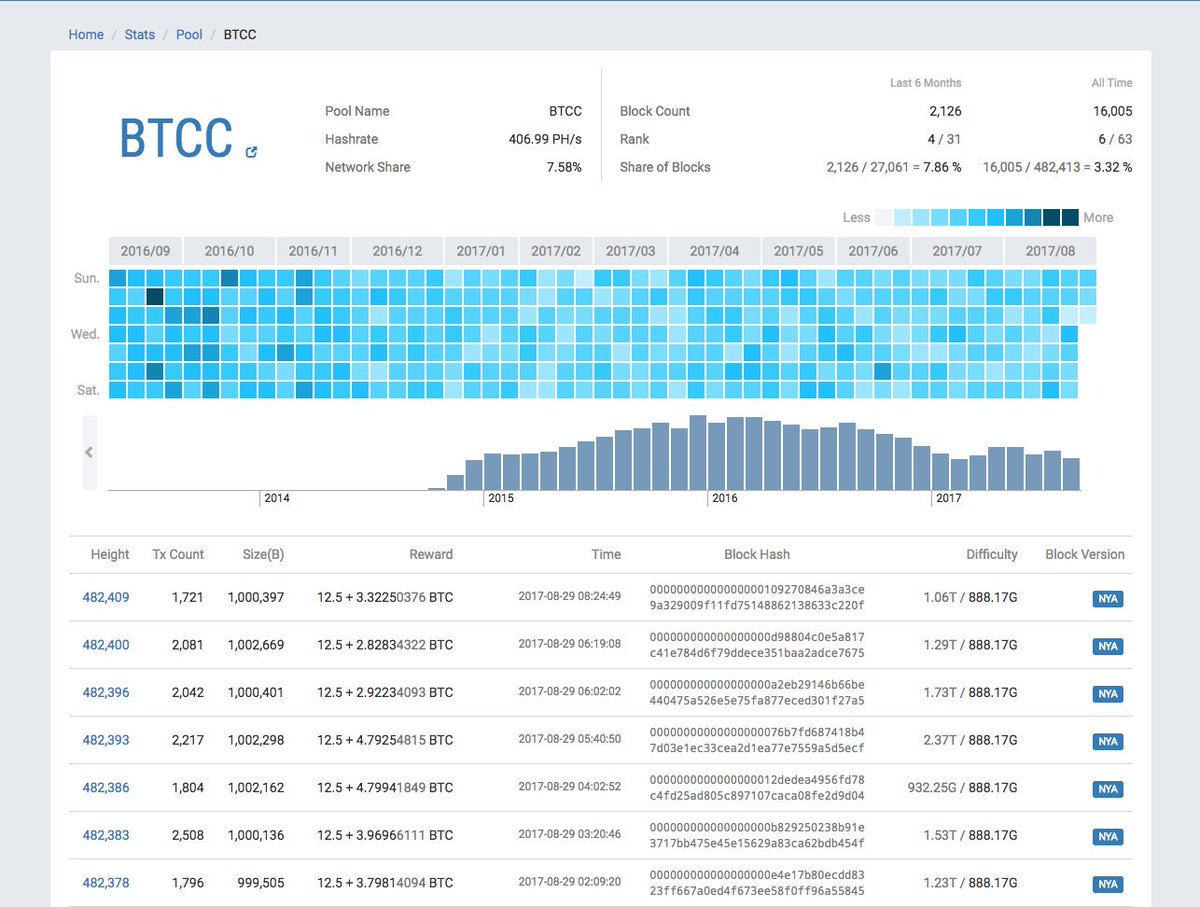Click the 2015 marker on history chart

pyautogui.click(x=501, y=498)
